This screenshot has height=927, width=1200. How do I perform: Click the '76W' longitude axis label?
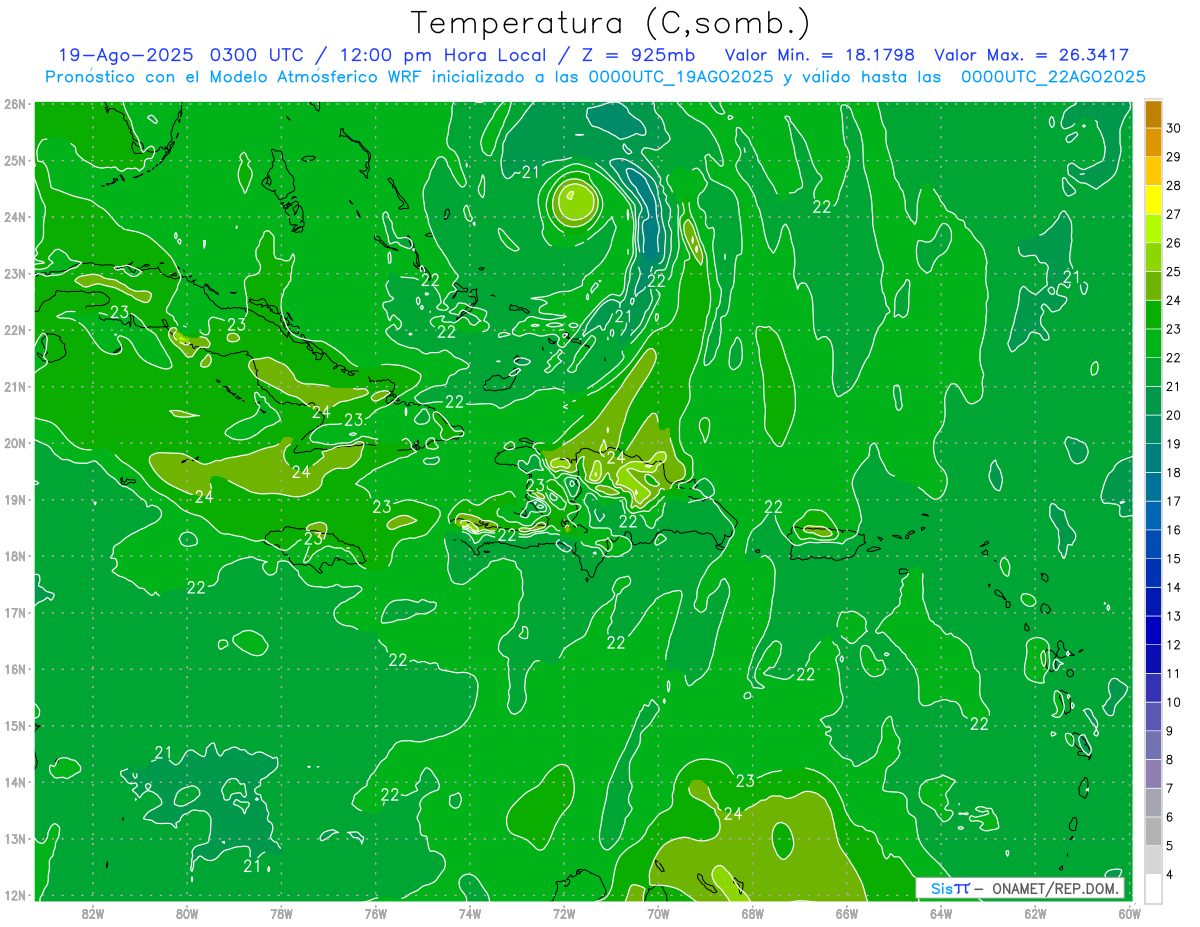click(375, 913)
